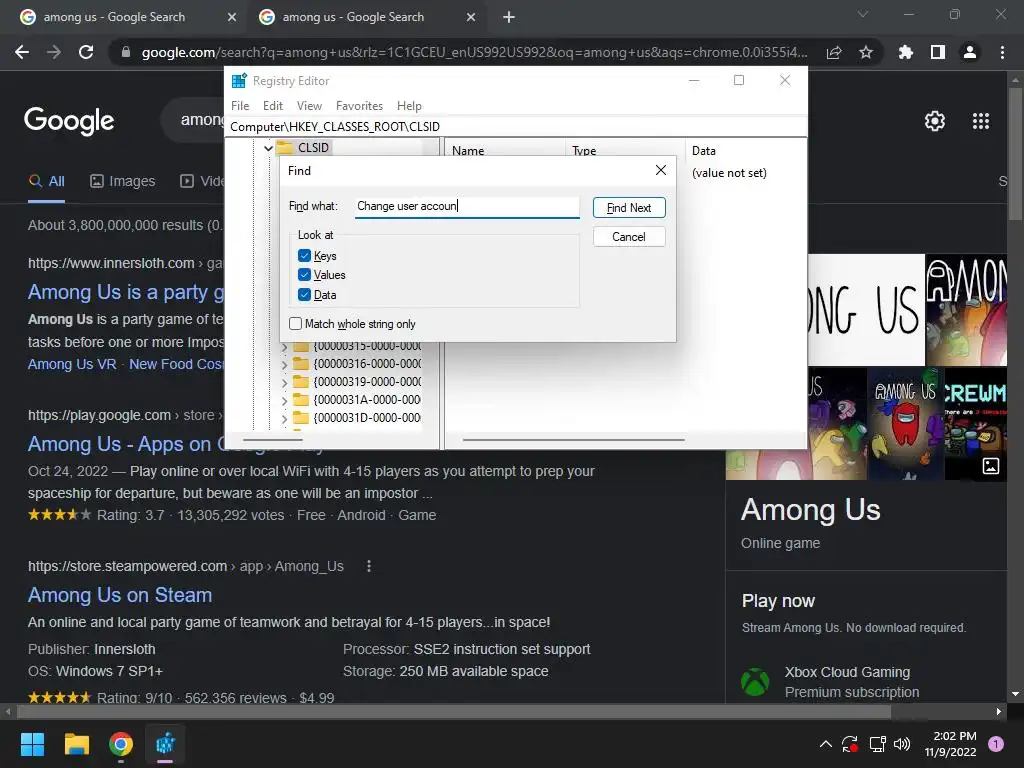Open File Explorer from taskbar

click(76, 744)
